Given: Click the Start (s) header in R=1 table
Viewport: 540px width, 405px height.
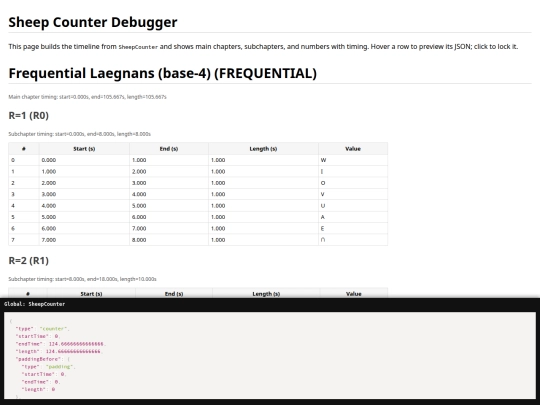Looking at the screenshot, I should (84, 149).
